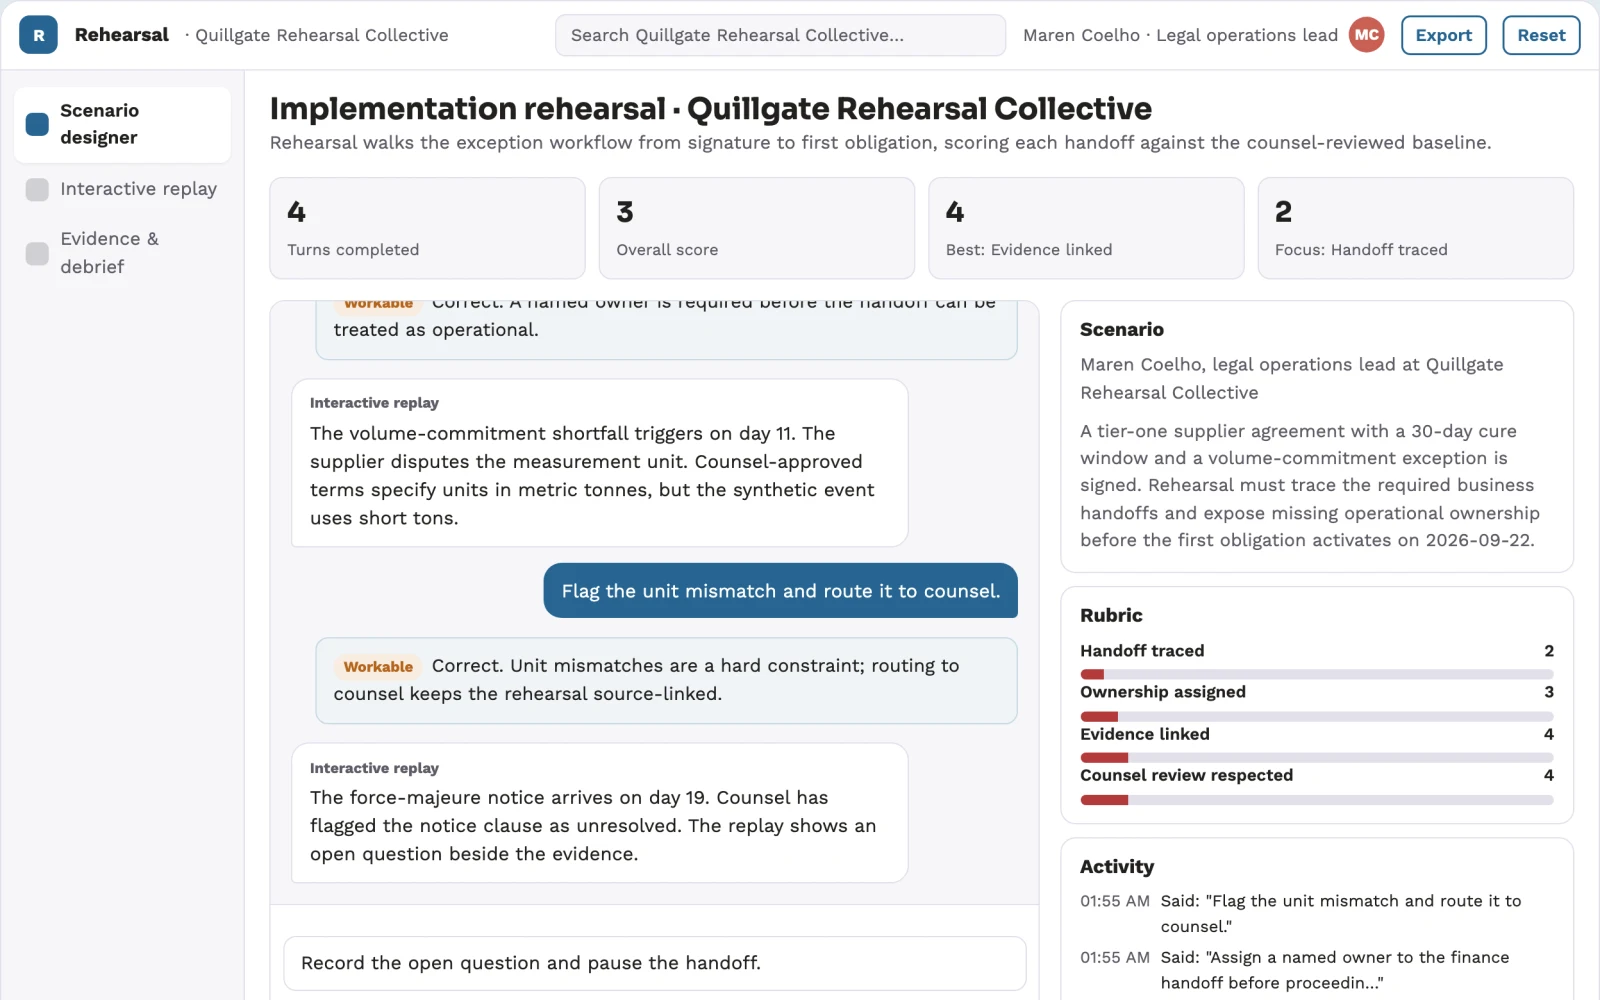Click the Evidence linked progress bar
The width and height of the screenshot is (1600, 1000).
(1317, 758)
